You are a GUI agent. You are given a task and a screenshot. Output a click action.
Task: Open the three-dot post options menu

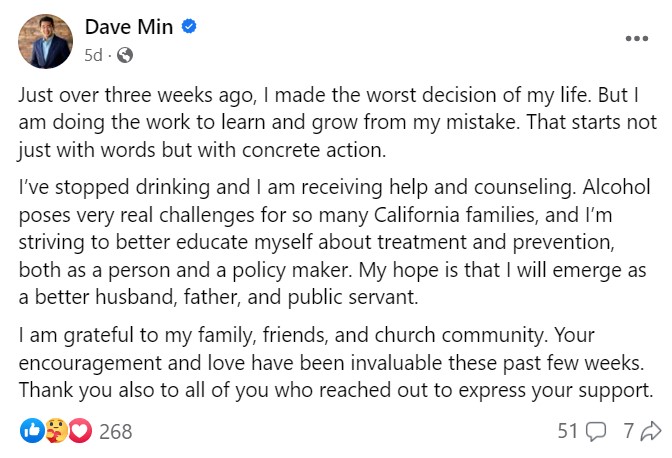point(636,39)
